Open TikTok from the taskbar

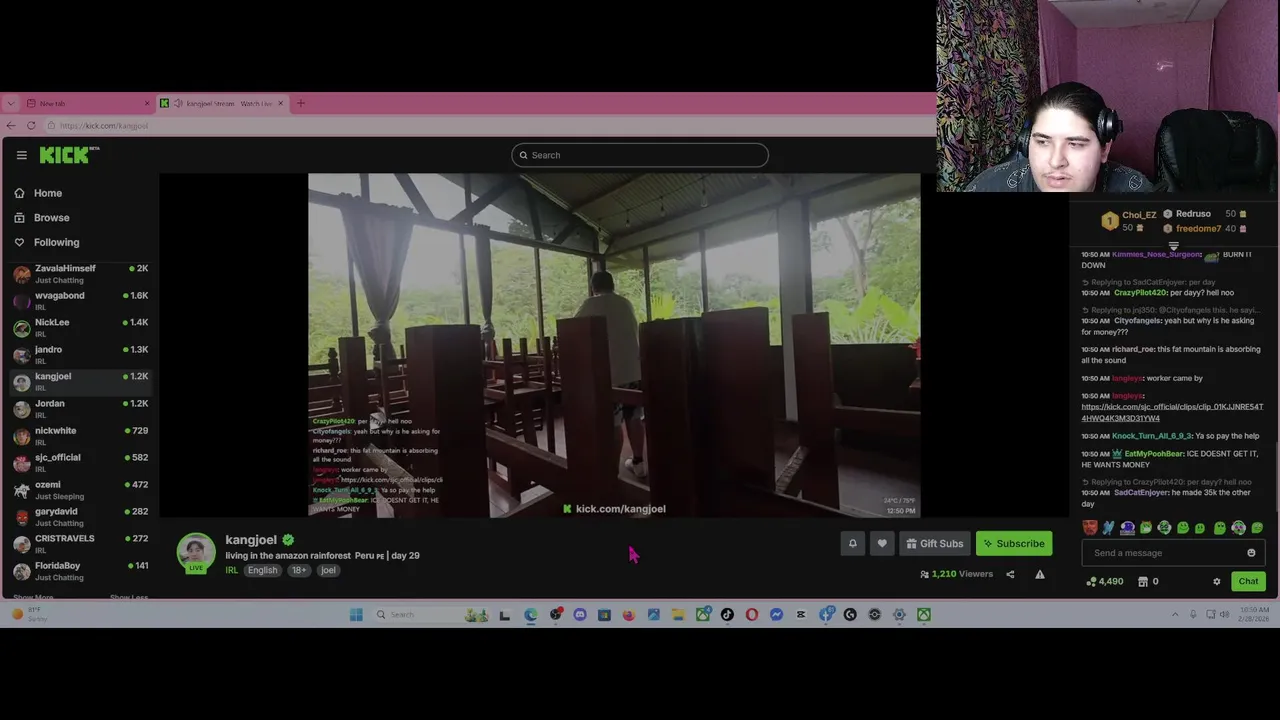727,615
